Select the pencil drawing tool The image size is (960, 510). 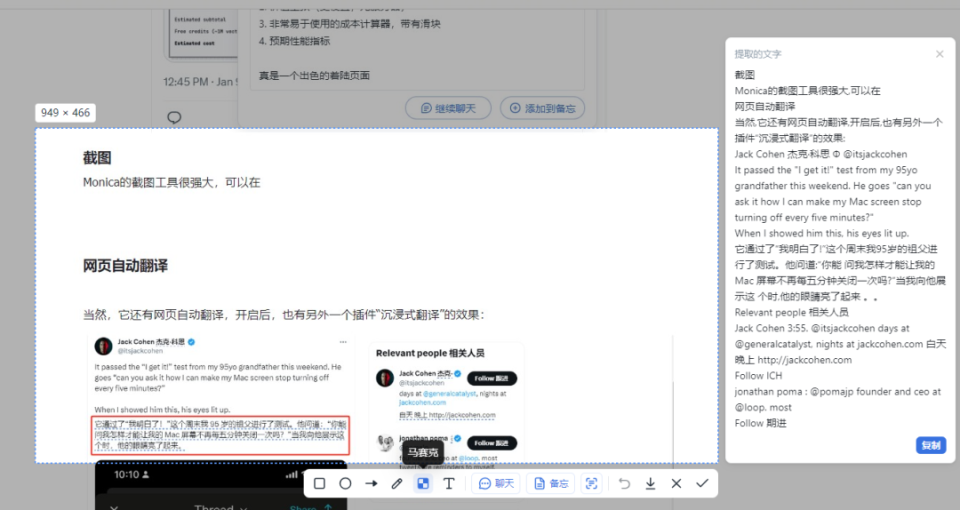coord(397,484)
